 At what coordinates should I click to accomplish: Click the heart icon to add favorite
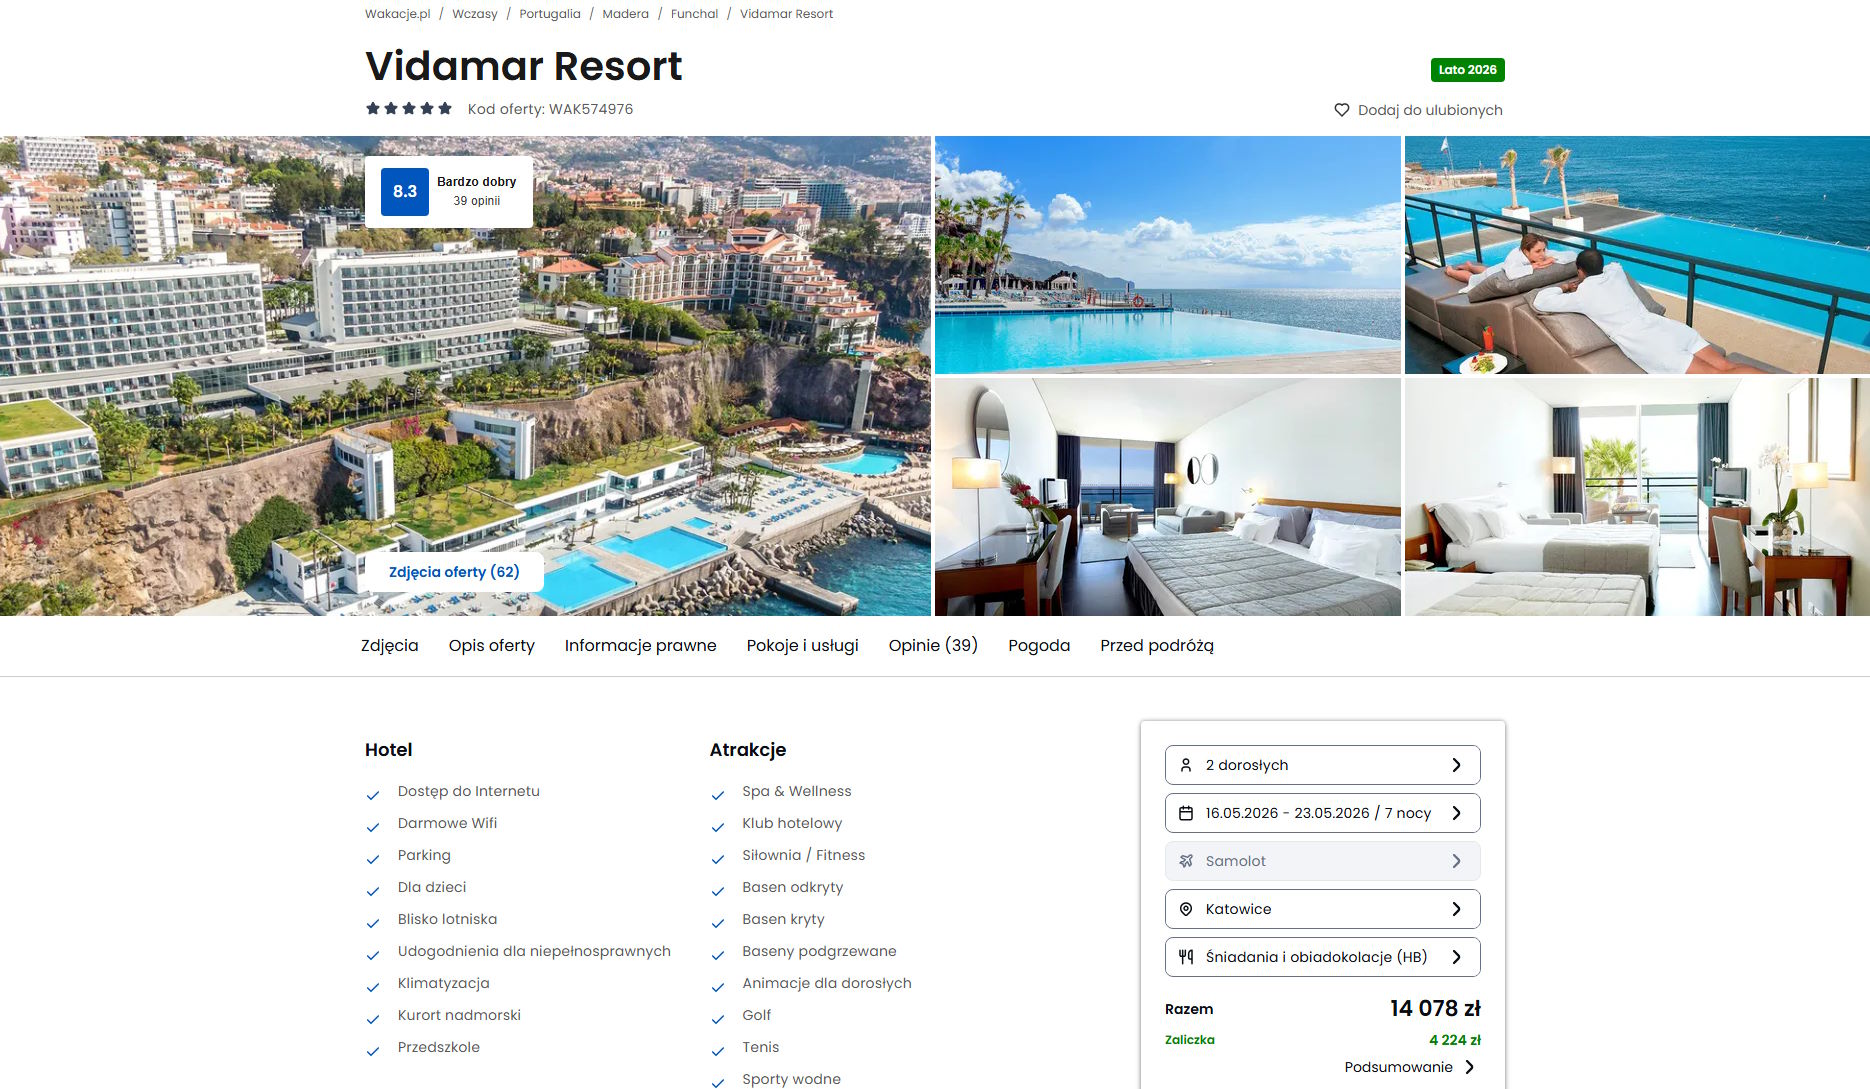(1341, 110)
